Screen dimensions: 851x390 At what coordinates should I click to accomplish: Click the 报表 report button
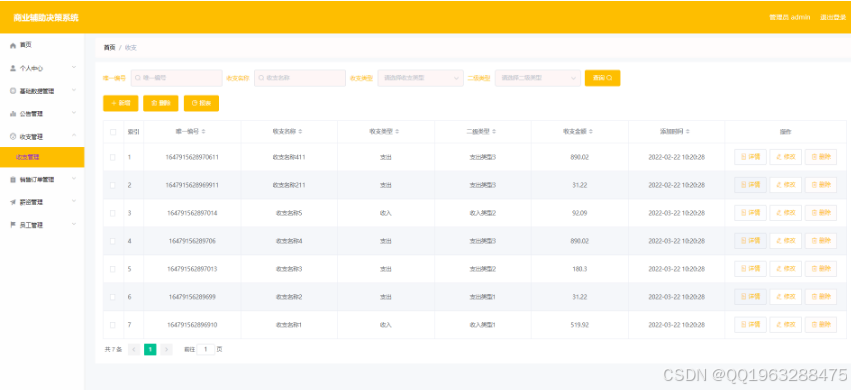click(x=201, y=103)
